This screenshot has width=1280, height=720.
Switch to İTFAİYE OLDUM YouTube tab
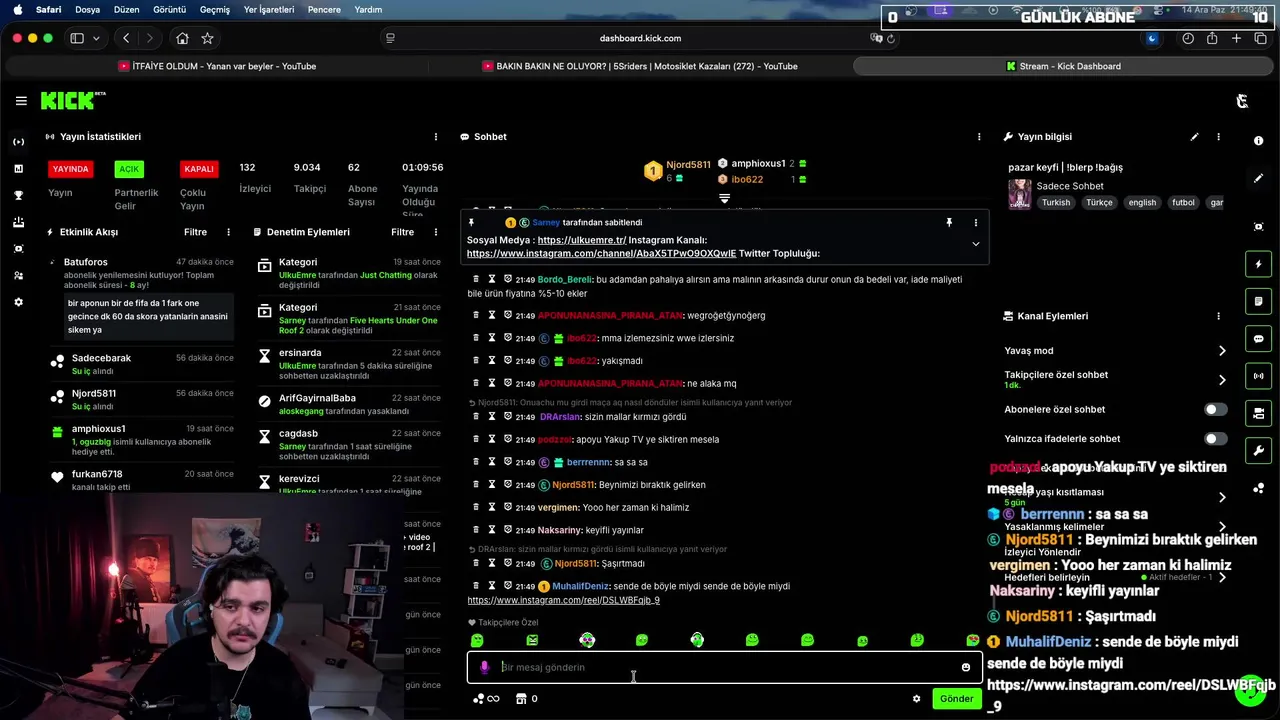(x=217, y=66)
